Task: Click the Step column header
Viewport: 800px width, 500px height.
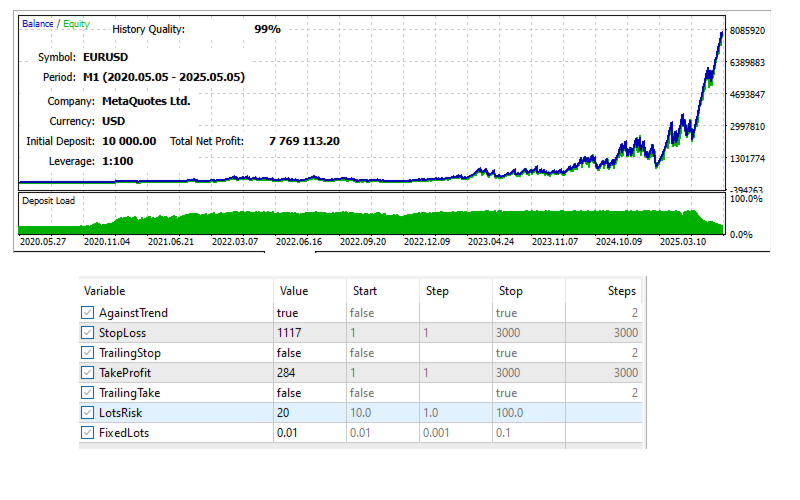Action: 437,291
